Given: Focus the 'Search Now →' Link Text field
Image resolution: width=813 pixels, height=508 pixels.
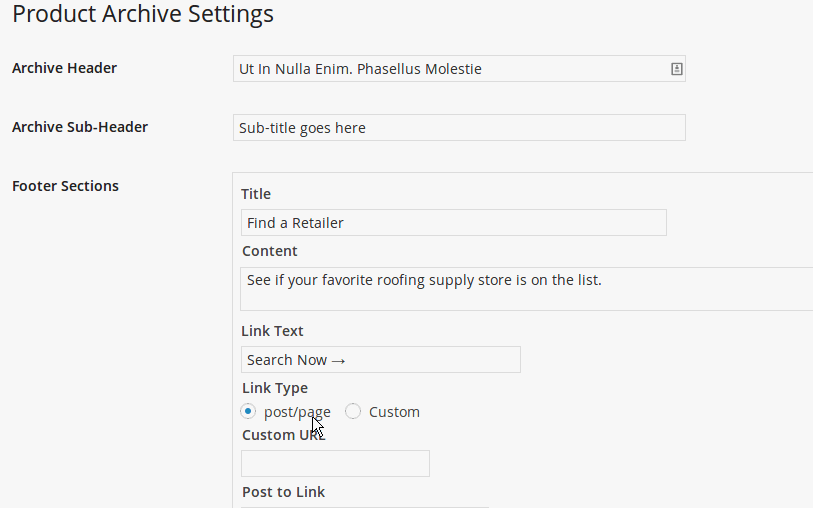Looking at the screenshot, I should point(380,360).
